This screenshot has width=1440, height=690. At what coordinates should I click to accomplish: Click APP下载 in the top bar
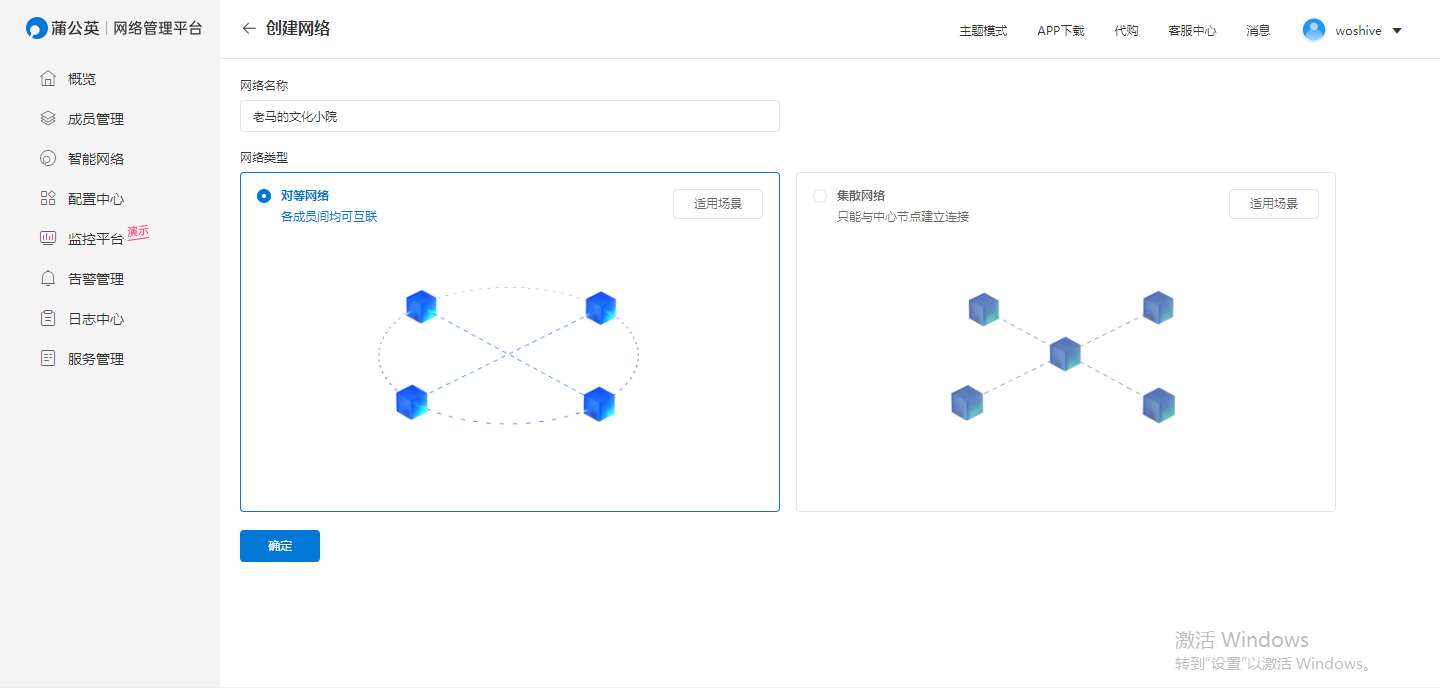tap(1060, 31)
